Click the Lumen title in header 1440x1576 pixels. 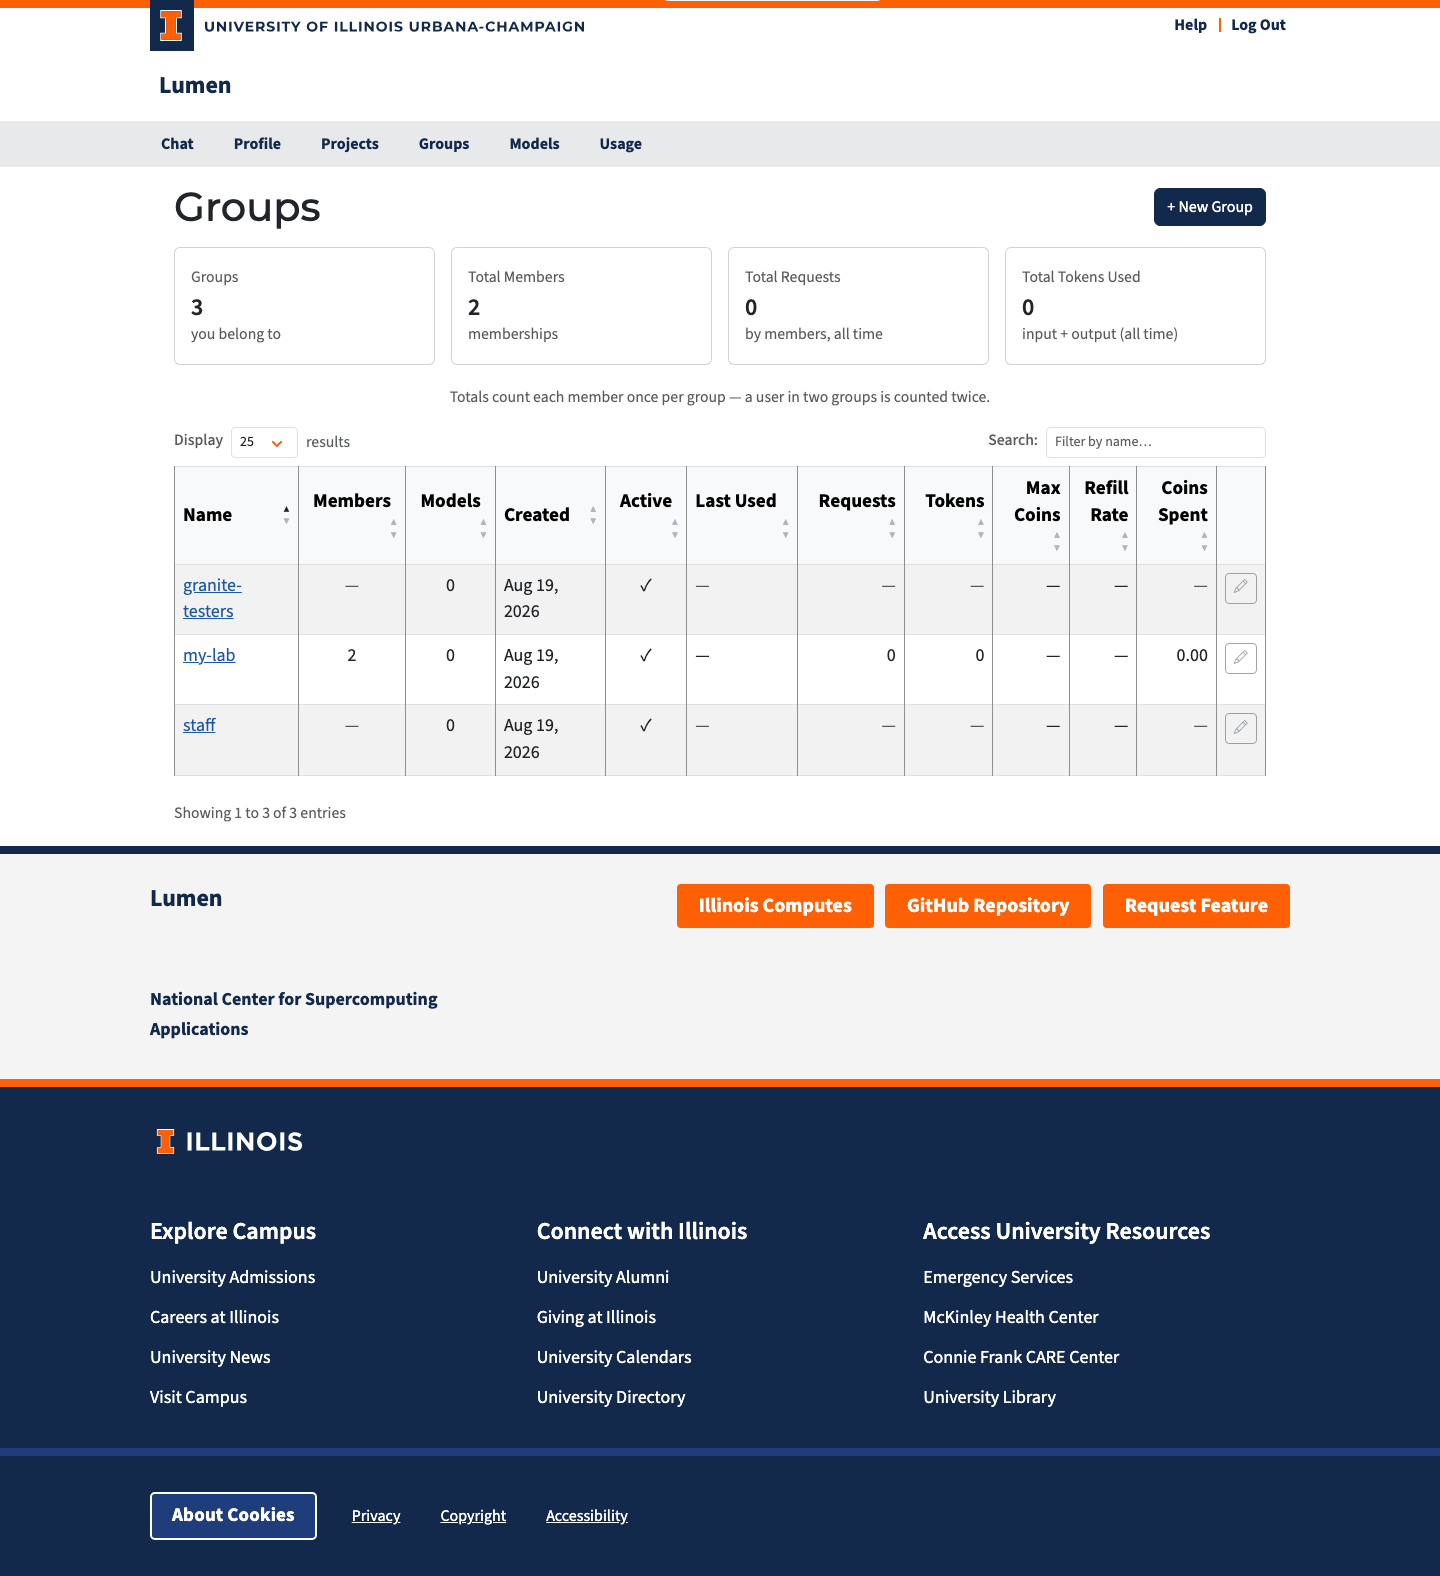pyautogui.click(x=195, y=85)
